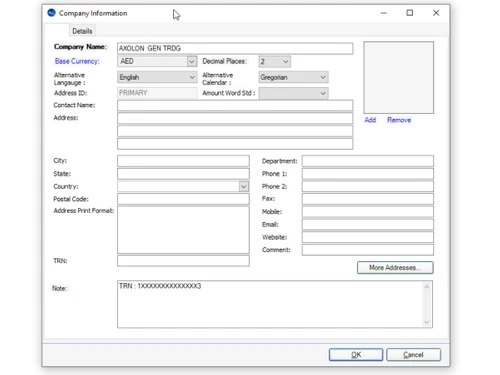Minimize the Company Information window
The height and width of the screenshot is (375, 500).
(x=384, y=13)
